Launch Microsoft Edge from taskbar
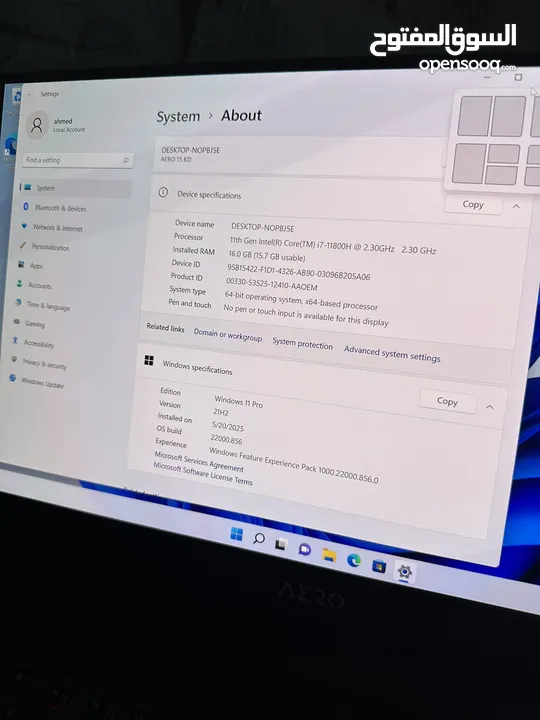Viewport: 540px width, 720px height. [x=354, y=560]
